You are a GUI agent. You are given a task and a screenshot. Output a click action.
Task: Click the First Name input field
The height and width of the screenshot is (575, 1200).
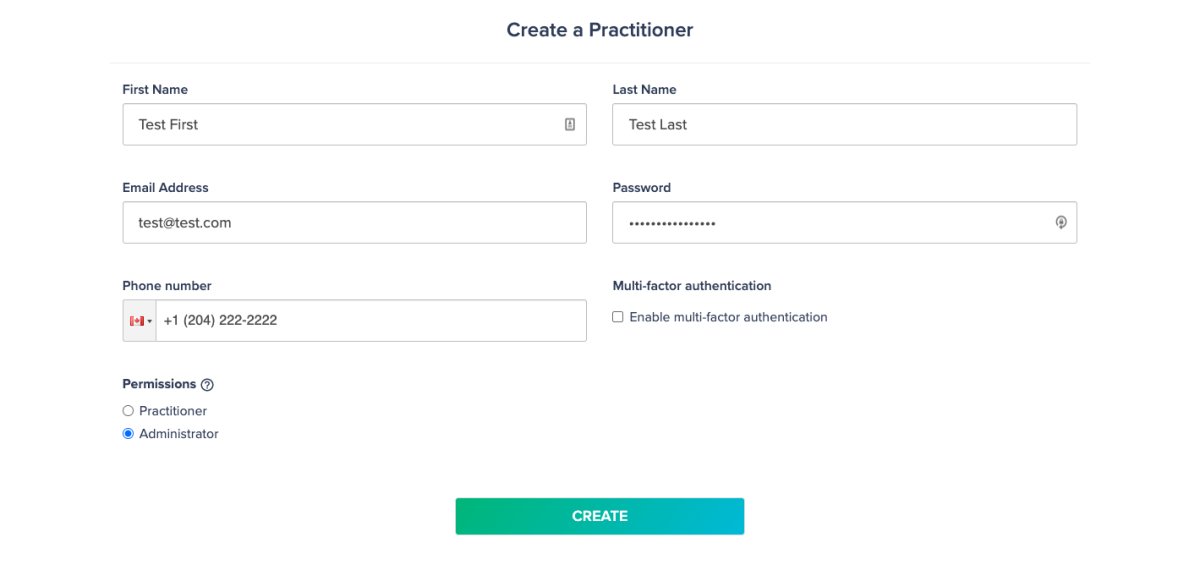tap(354, 124)
